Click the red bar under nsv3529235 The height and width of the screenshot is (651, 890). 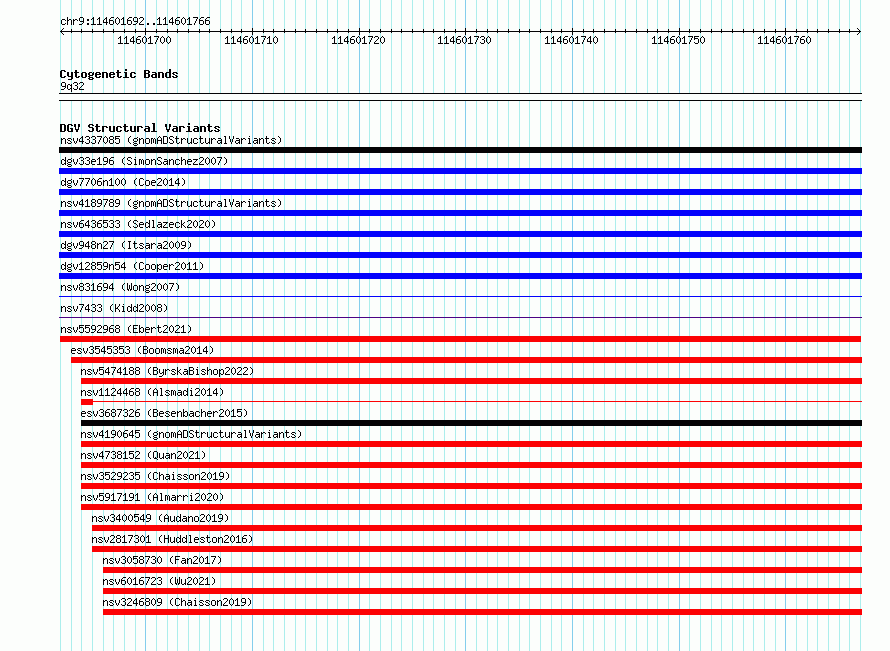[472, 486]
